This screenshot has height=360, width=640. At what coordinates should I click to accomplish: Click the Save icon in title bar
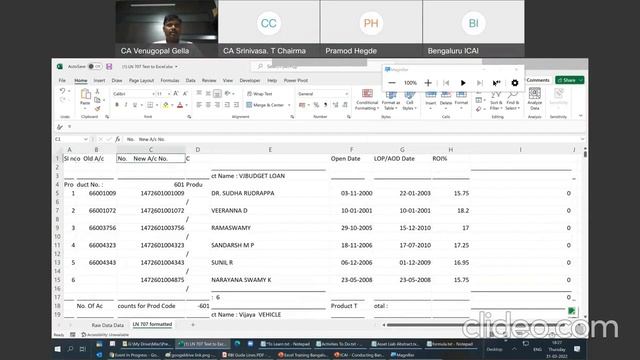point(109,67)
